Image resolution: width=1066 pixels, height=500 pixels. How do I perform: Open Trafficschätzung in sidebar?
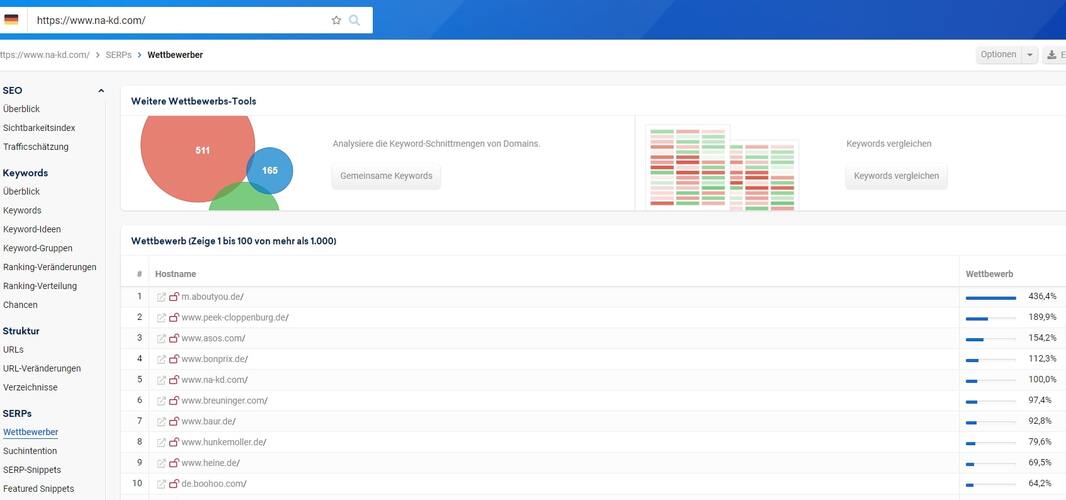(x=35, y=147)
